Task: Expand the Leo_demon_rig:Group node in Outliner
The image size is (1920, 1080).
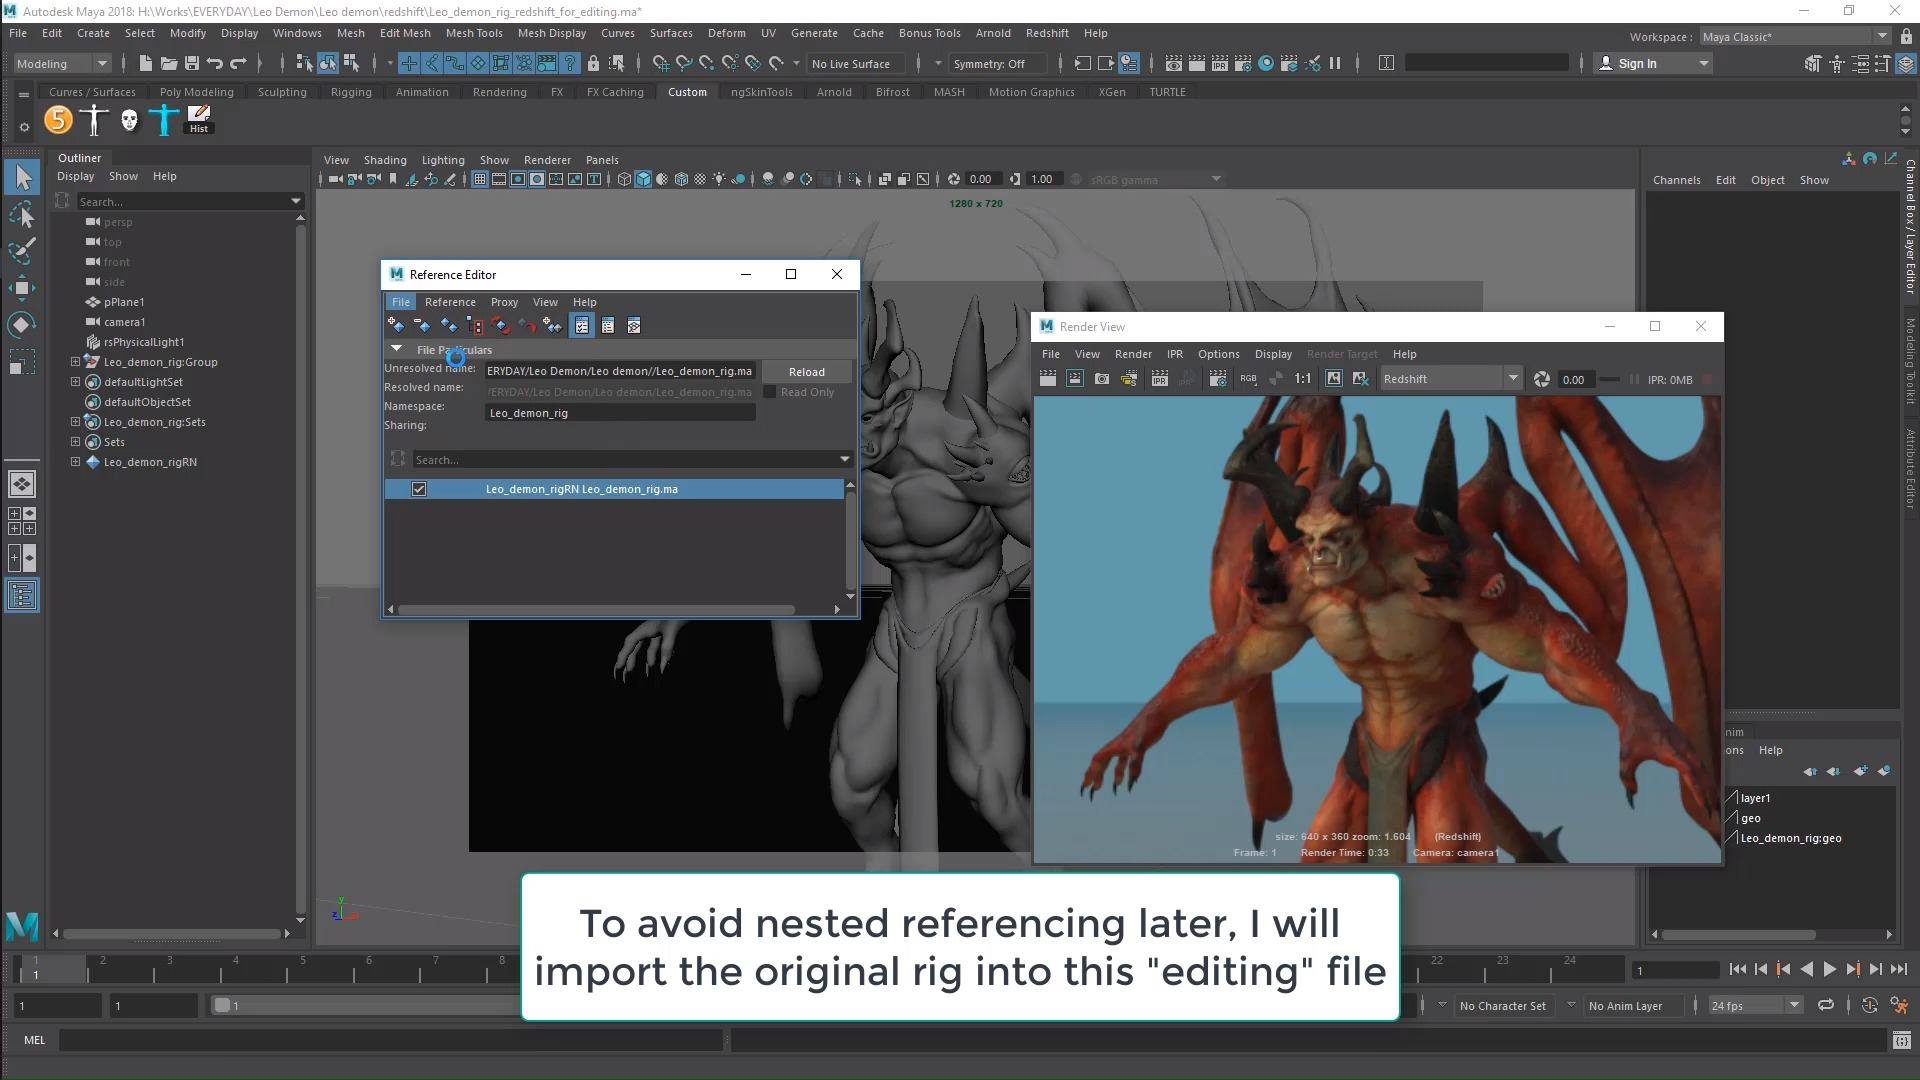Action: tap(75, 362)
